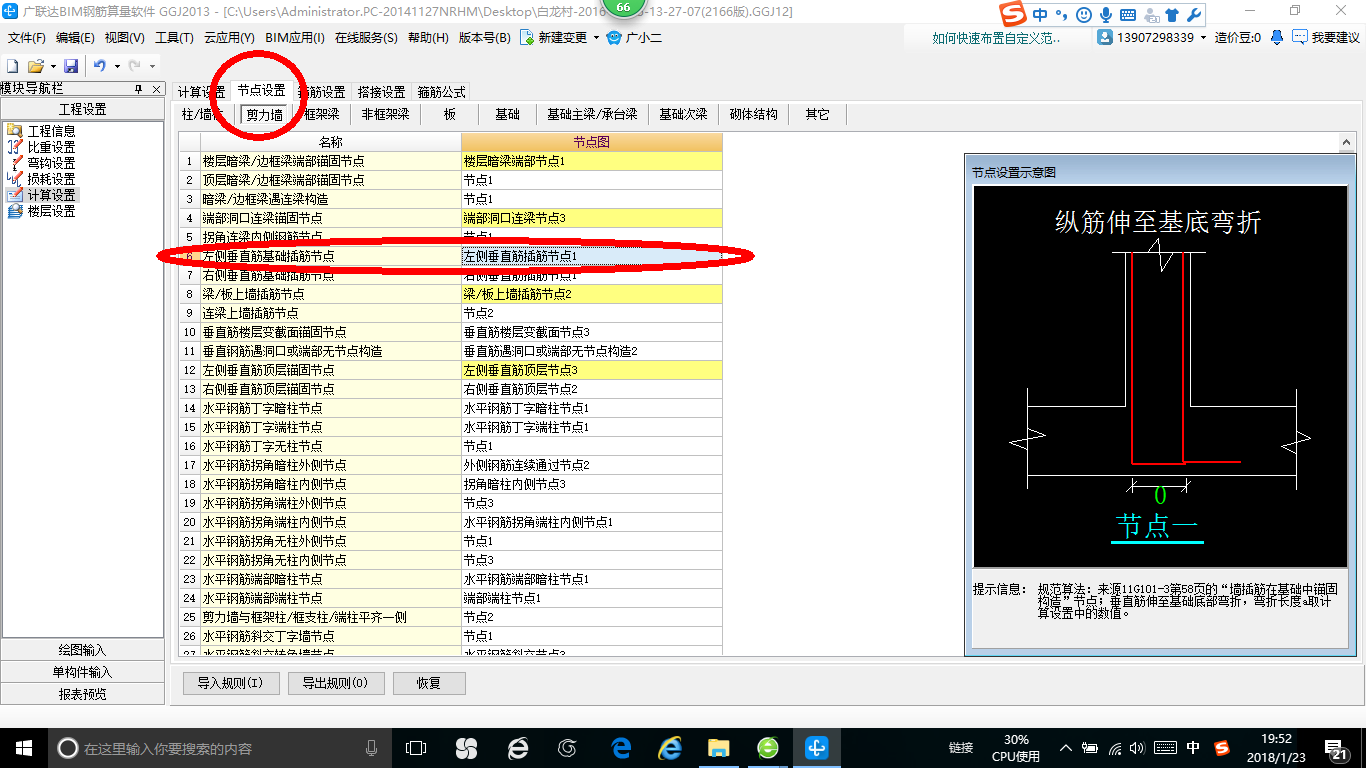Click the Redo arrow icon
1366x768 pixels.
pyautogui.click(x=135, y=66)
